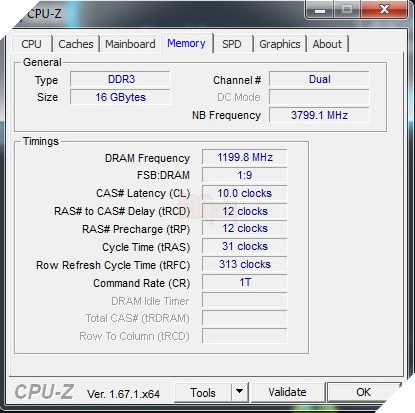The height and width of the screenshot is (413, 415).
Task: Click the version text Ver. 1.67.1.x64
Action: tap(123, 394)
